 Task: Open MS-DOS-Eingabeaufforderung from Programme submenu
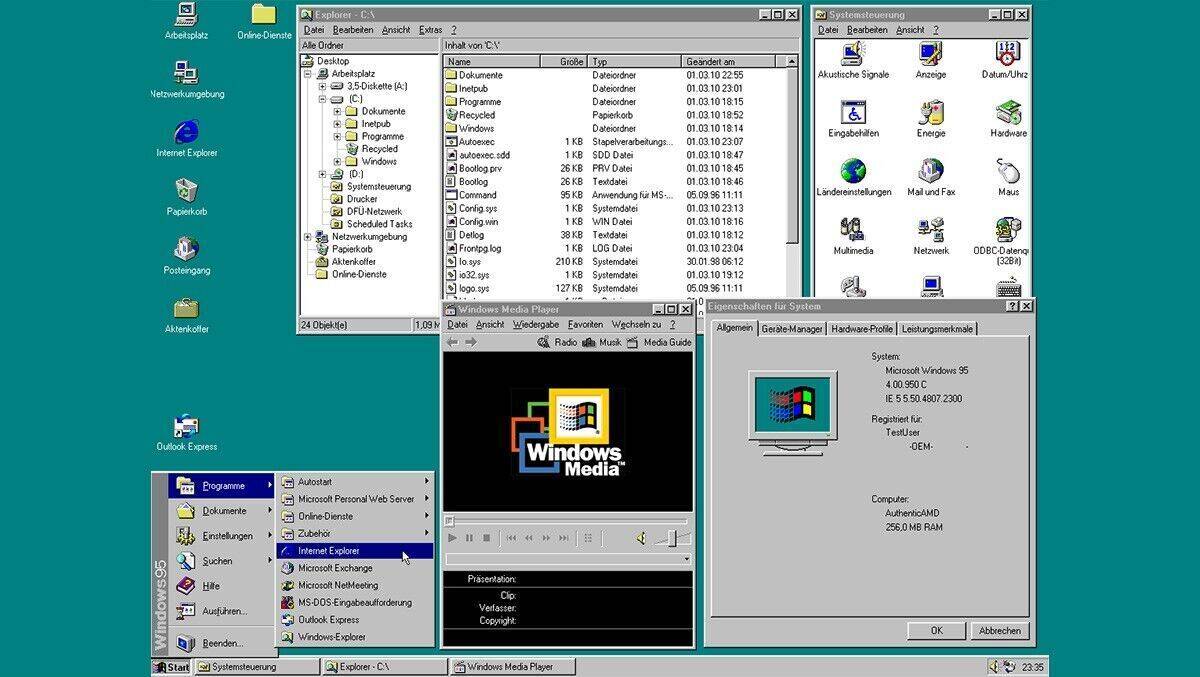click(x=355, y=603)
